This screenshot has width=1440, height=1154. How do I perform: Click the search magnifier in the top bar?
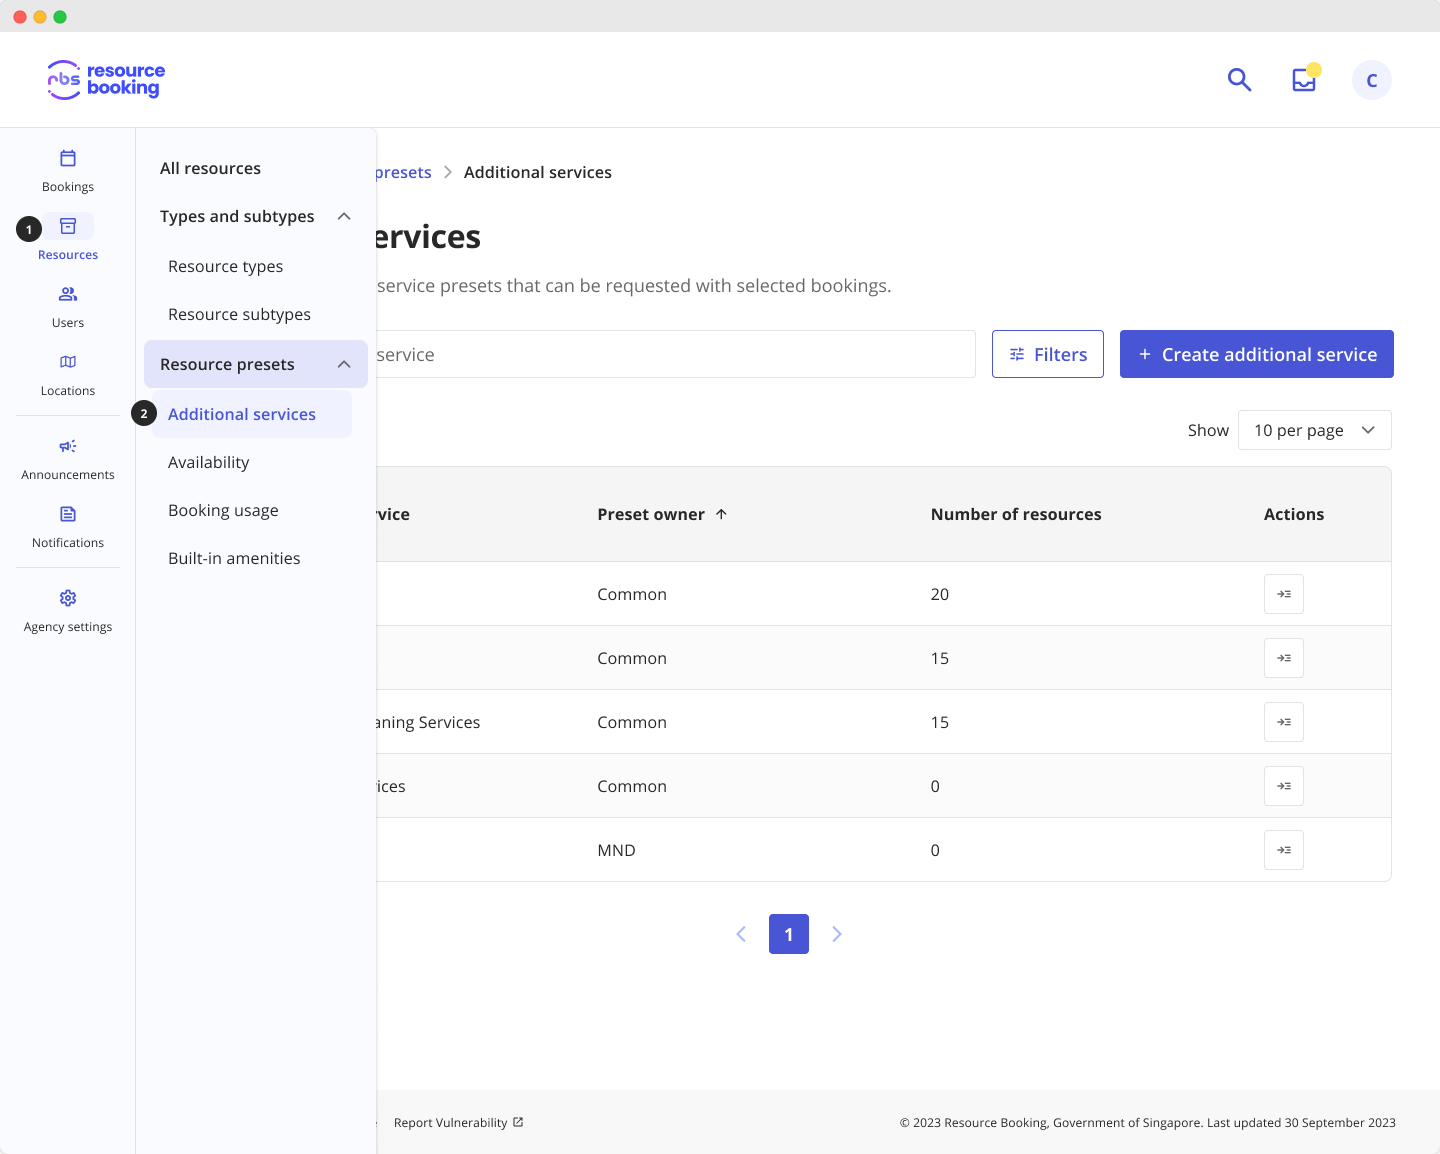point(1239,79)
